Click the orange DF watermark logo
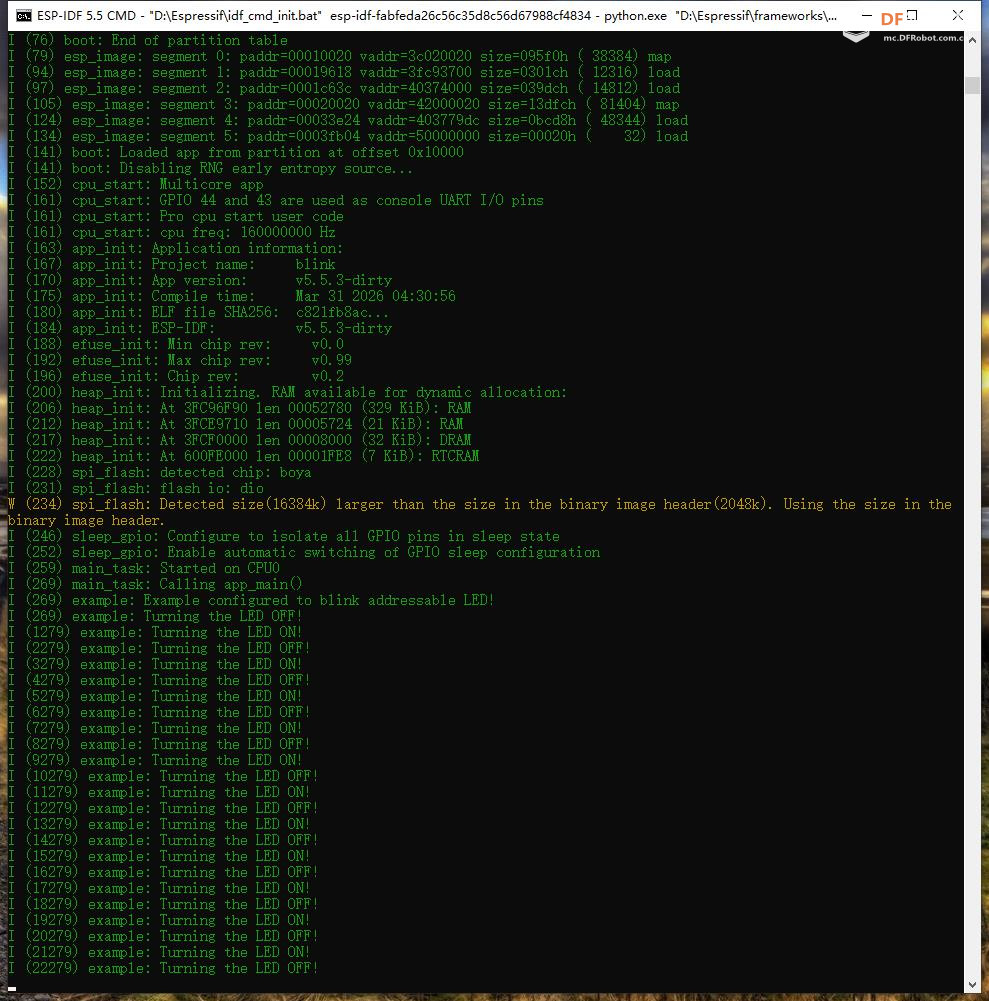989x1001 pixels. pyautogui.click(x=891, y=19)
